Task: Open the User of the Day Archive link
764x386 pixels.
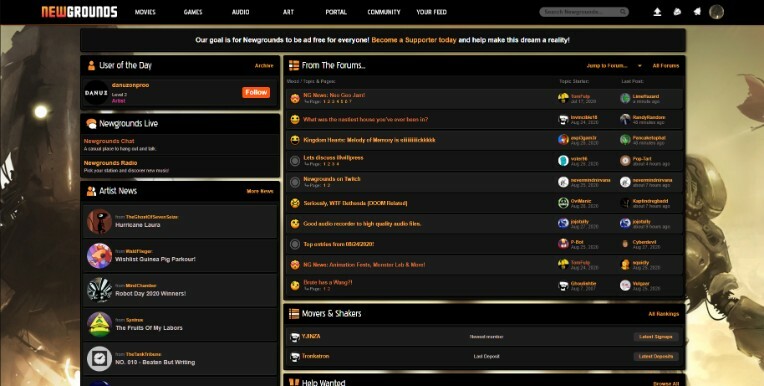Action: [264, 66]
